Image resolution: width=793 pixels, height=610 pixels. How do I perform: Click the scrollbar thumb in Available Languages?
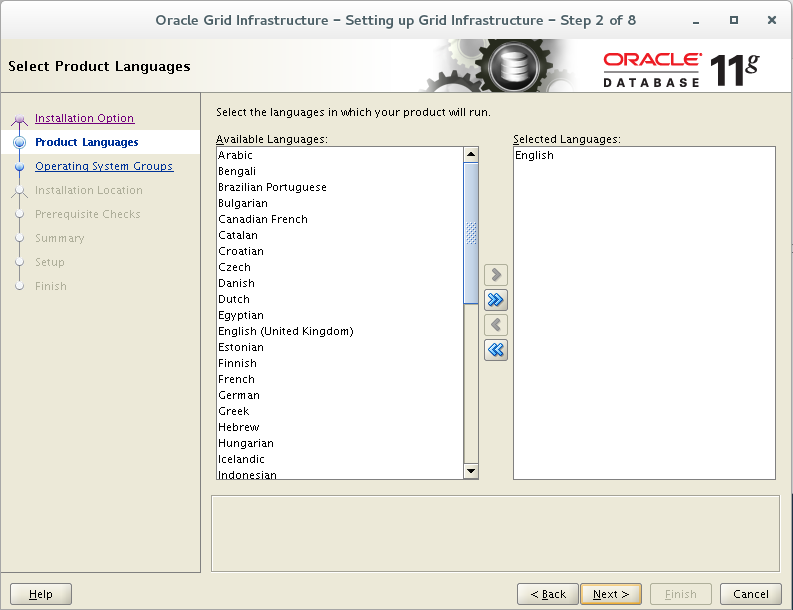click(x=471, y=233)
